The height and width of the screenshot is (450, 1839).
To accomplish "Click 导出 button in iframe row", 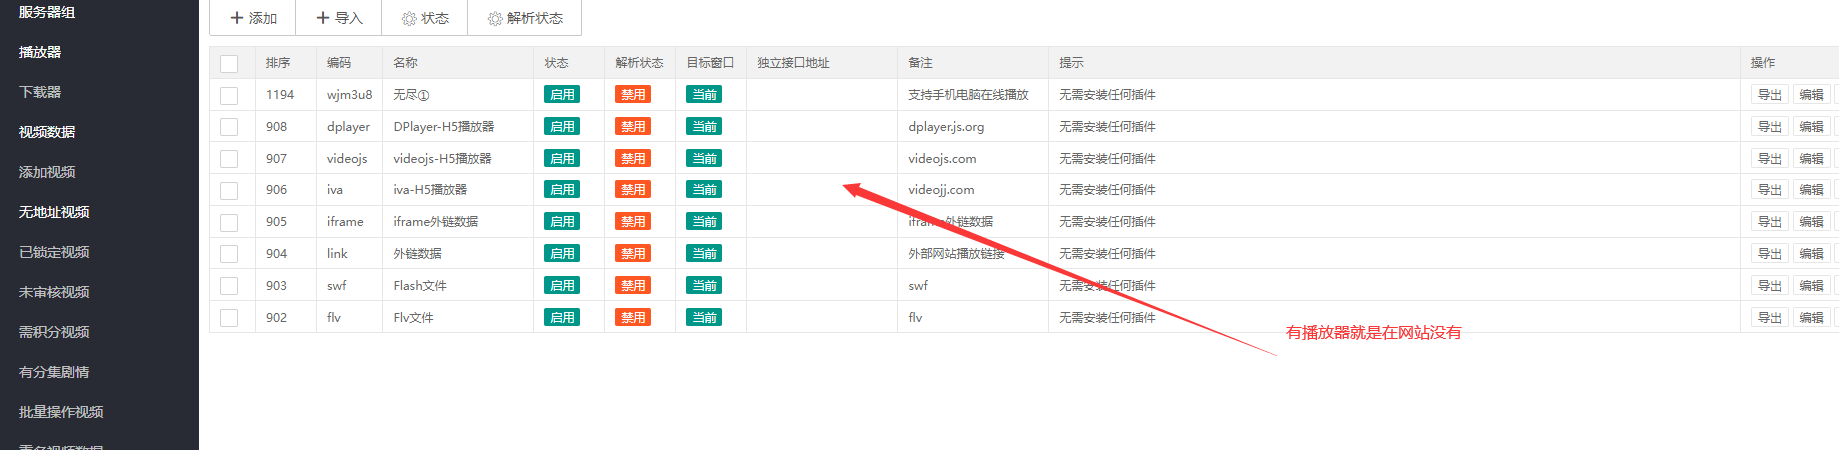I will point(1770,222).
